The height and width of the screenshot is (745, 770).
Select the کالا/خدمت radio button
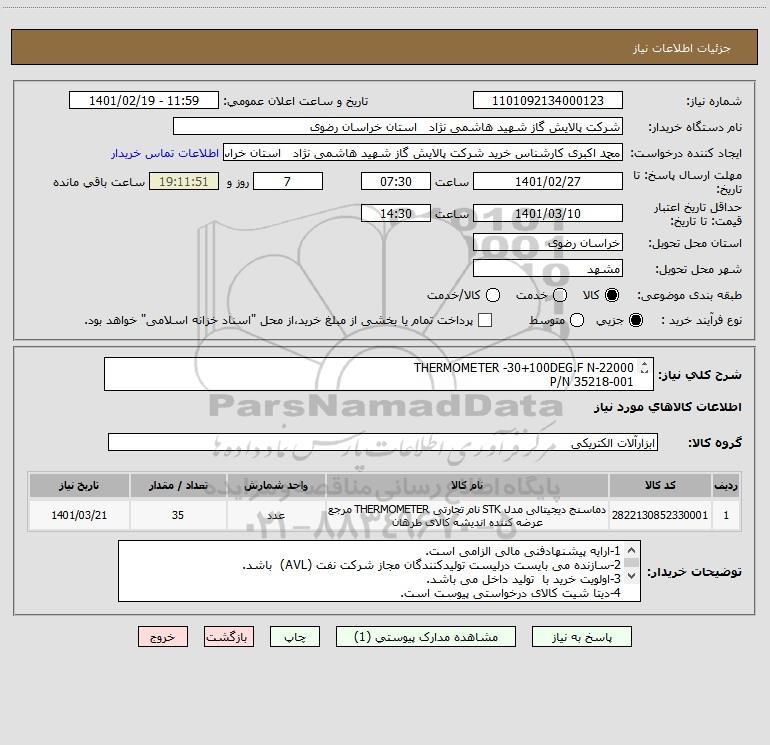tap(493, 295)
